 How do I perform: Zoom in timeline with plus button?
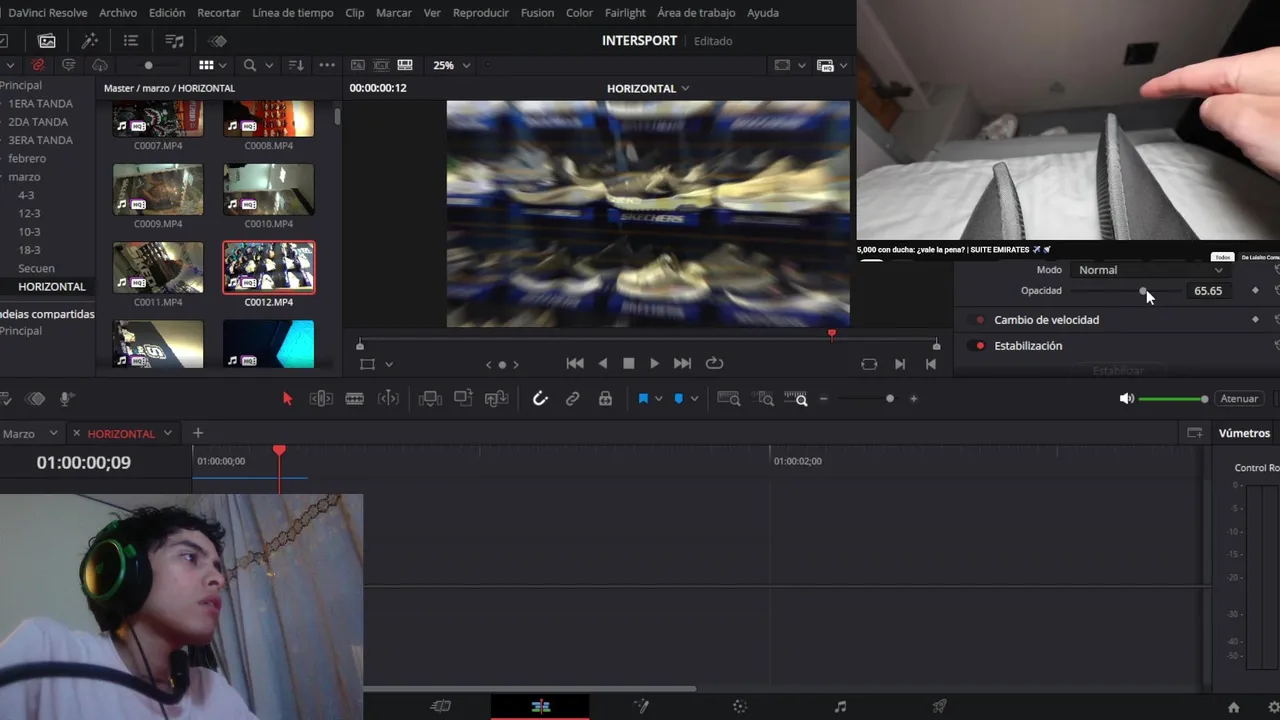point(913,399)
